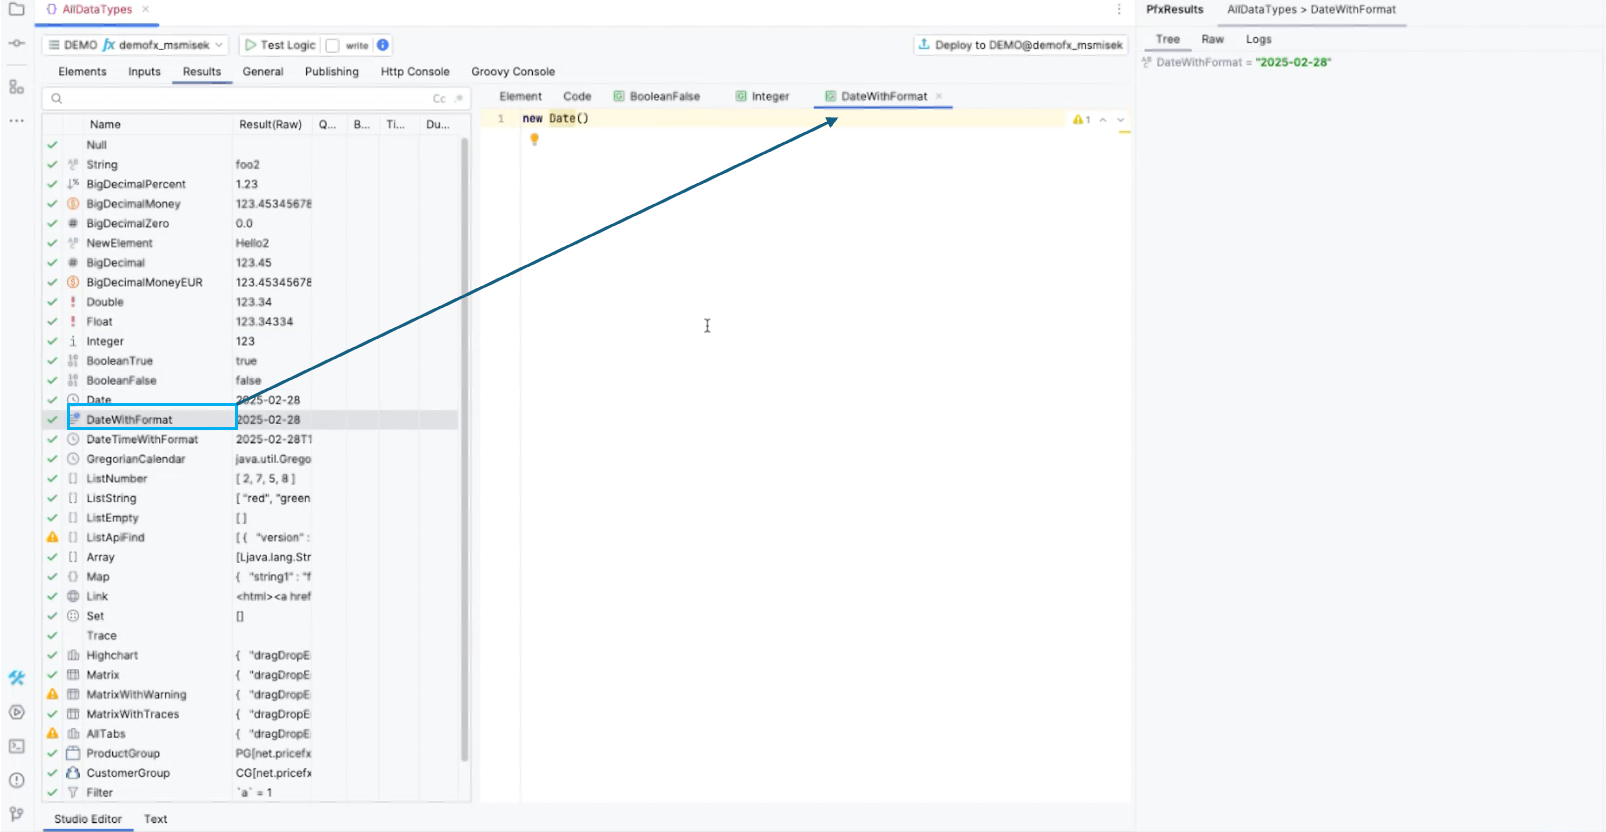Open the Services run icon in sidebar
Viewport: 1606px width, 832px height.
pos(16,712)
